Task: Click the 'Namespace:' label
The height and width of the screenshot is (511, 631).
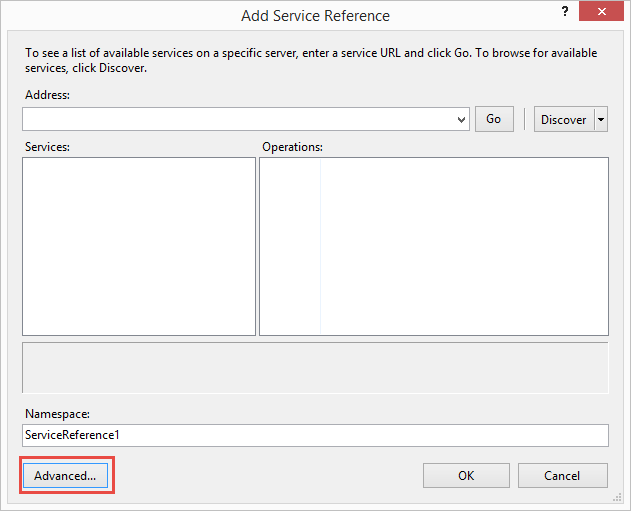Action: [x=58, y=414]
